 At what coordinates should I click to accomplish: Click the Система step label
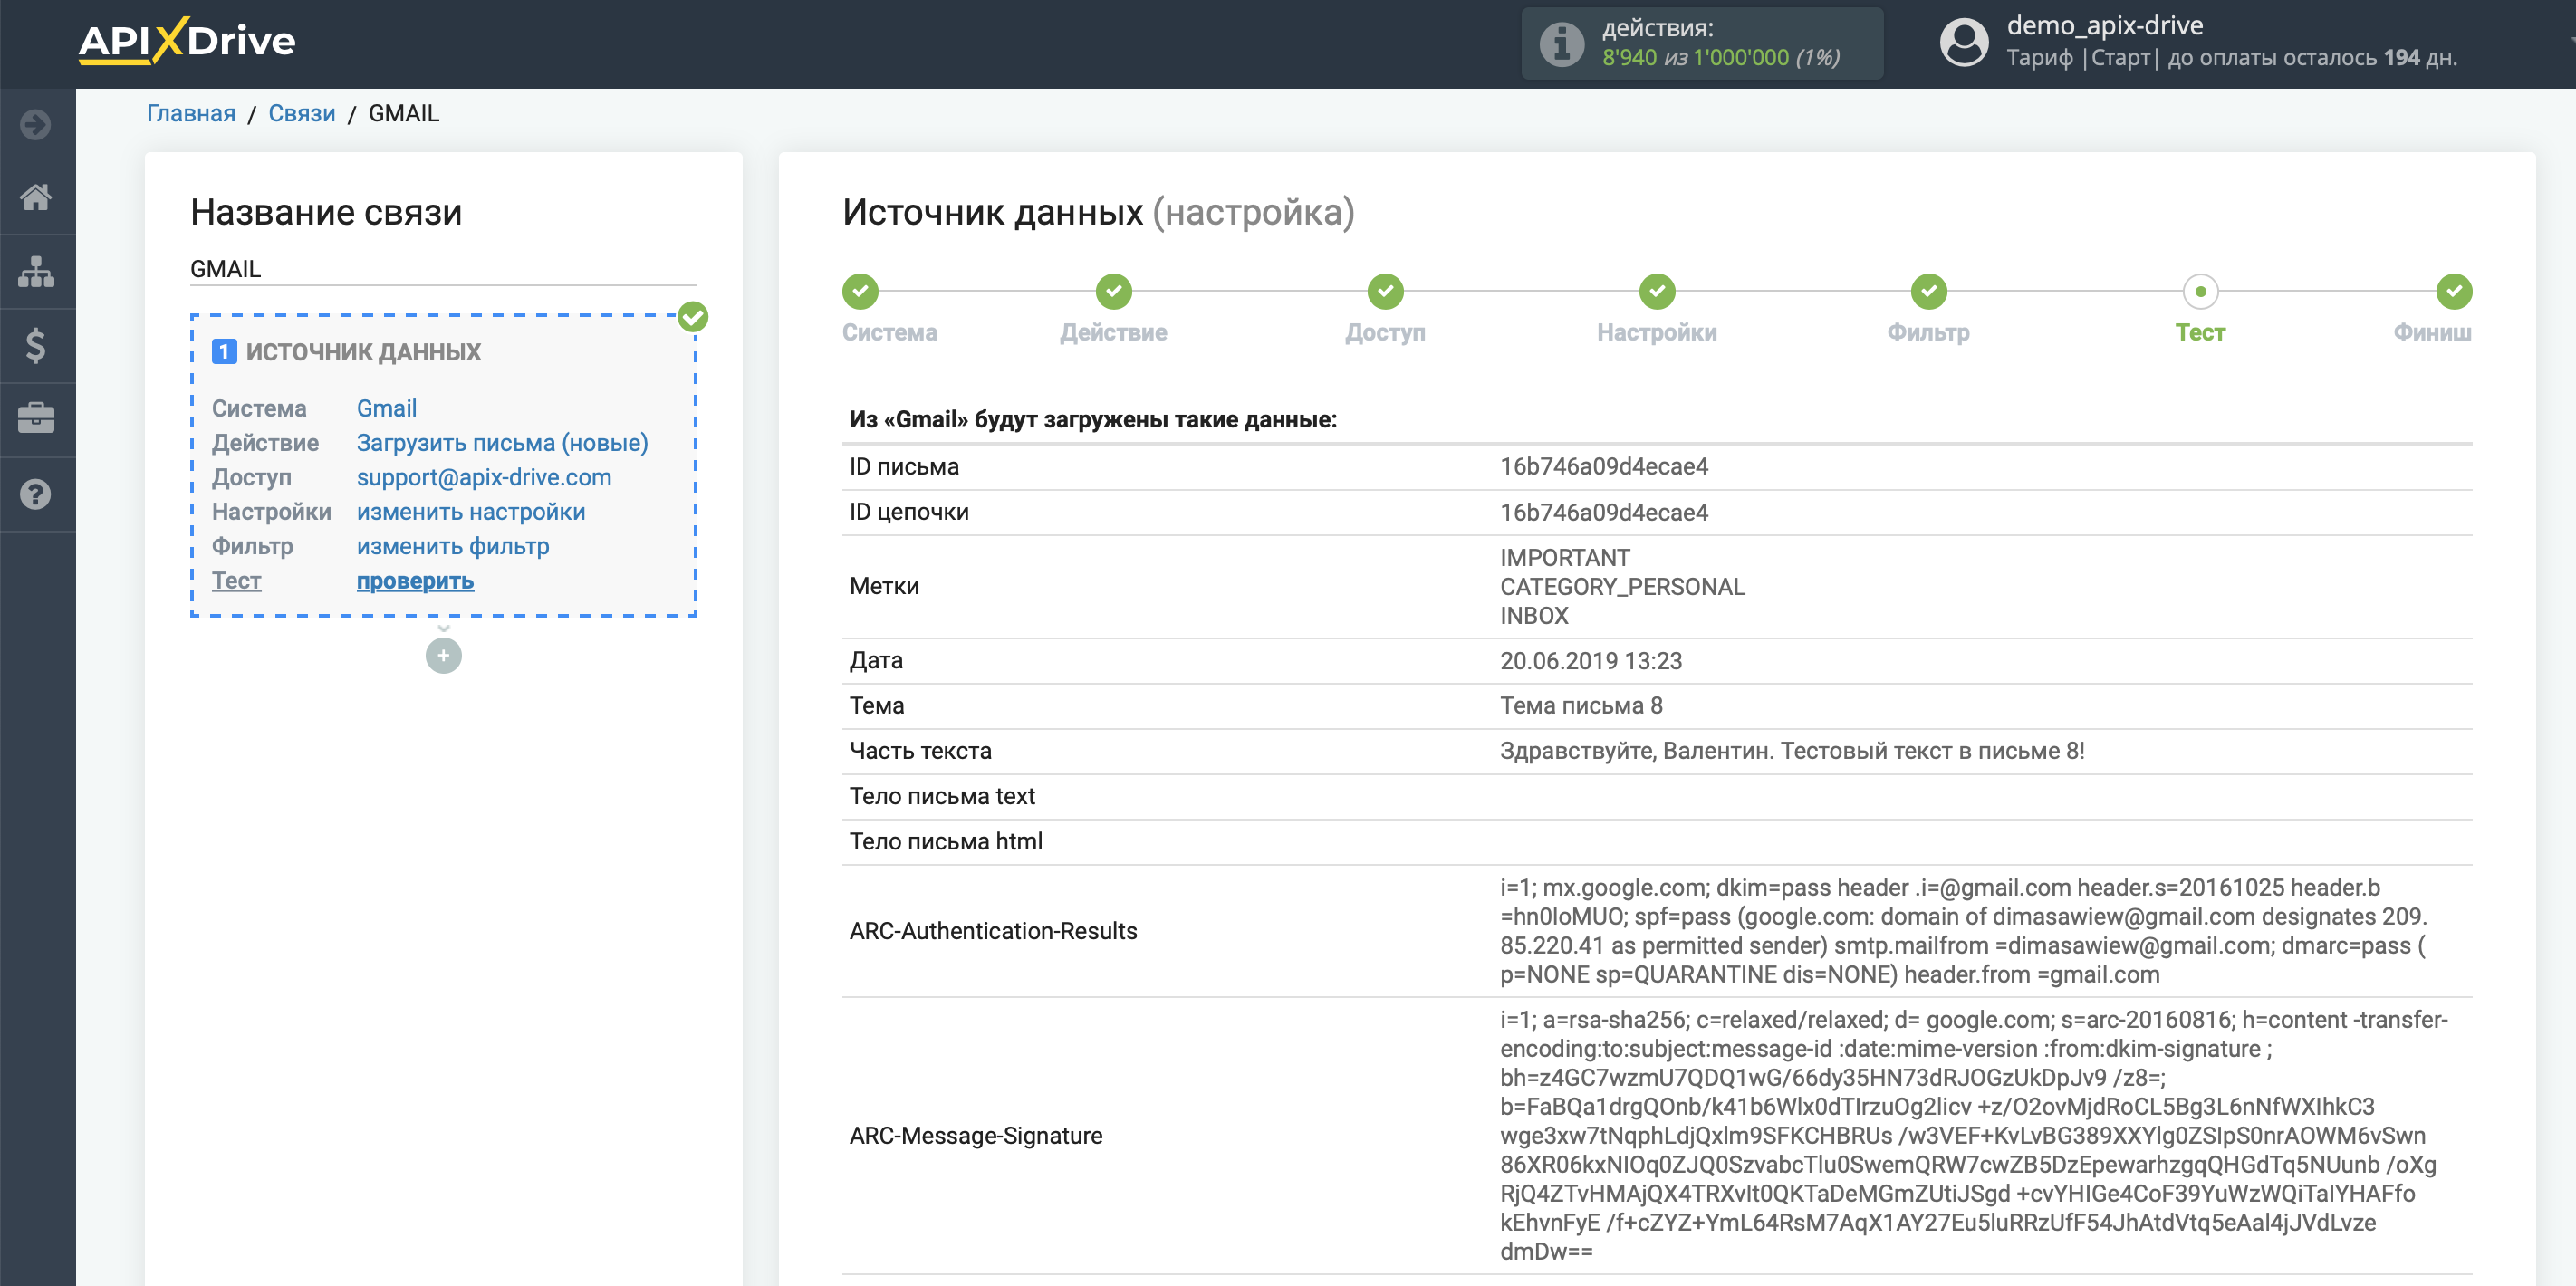coord(889,333)
